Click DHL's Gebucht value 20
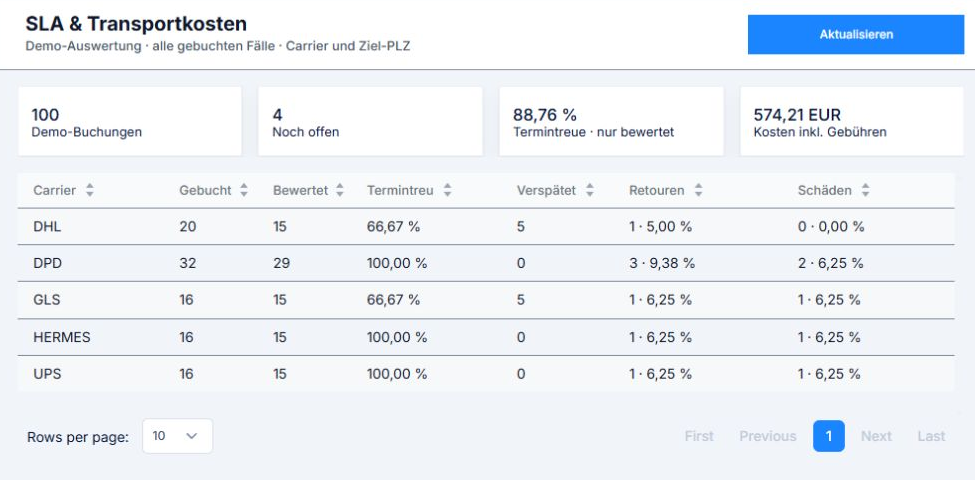This screenshot has width=975, height=480. click(x=188, y=226)
